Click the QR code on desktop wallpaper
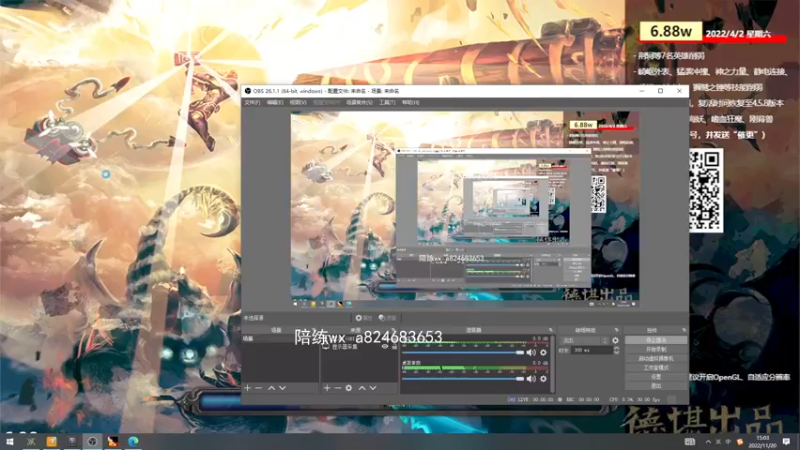This screenshot has width=800, height=450. (706, 190)
